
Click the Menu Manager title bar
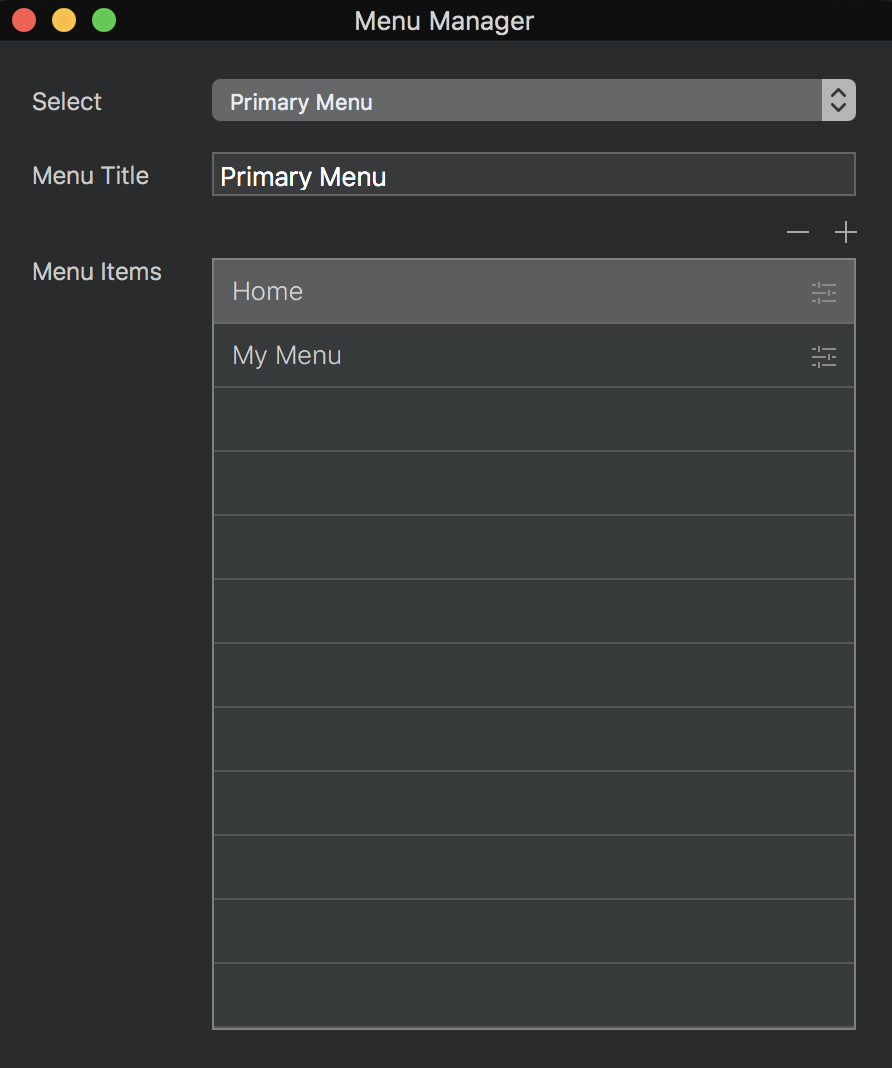tap(444, 20)
